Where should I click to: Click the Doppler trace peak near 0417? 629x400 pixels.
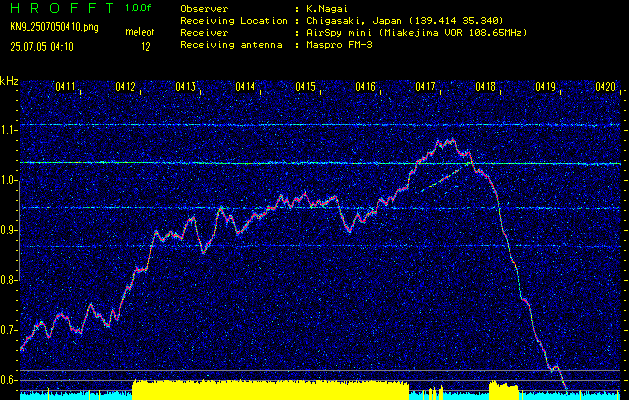pyautogui.click(x=445, y=142)
